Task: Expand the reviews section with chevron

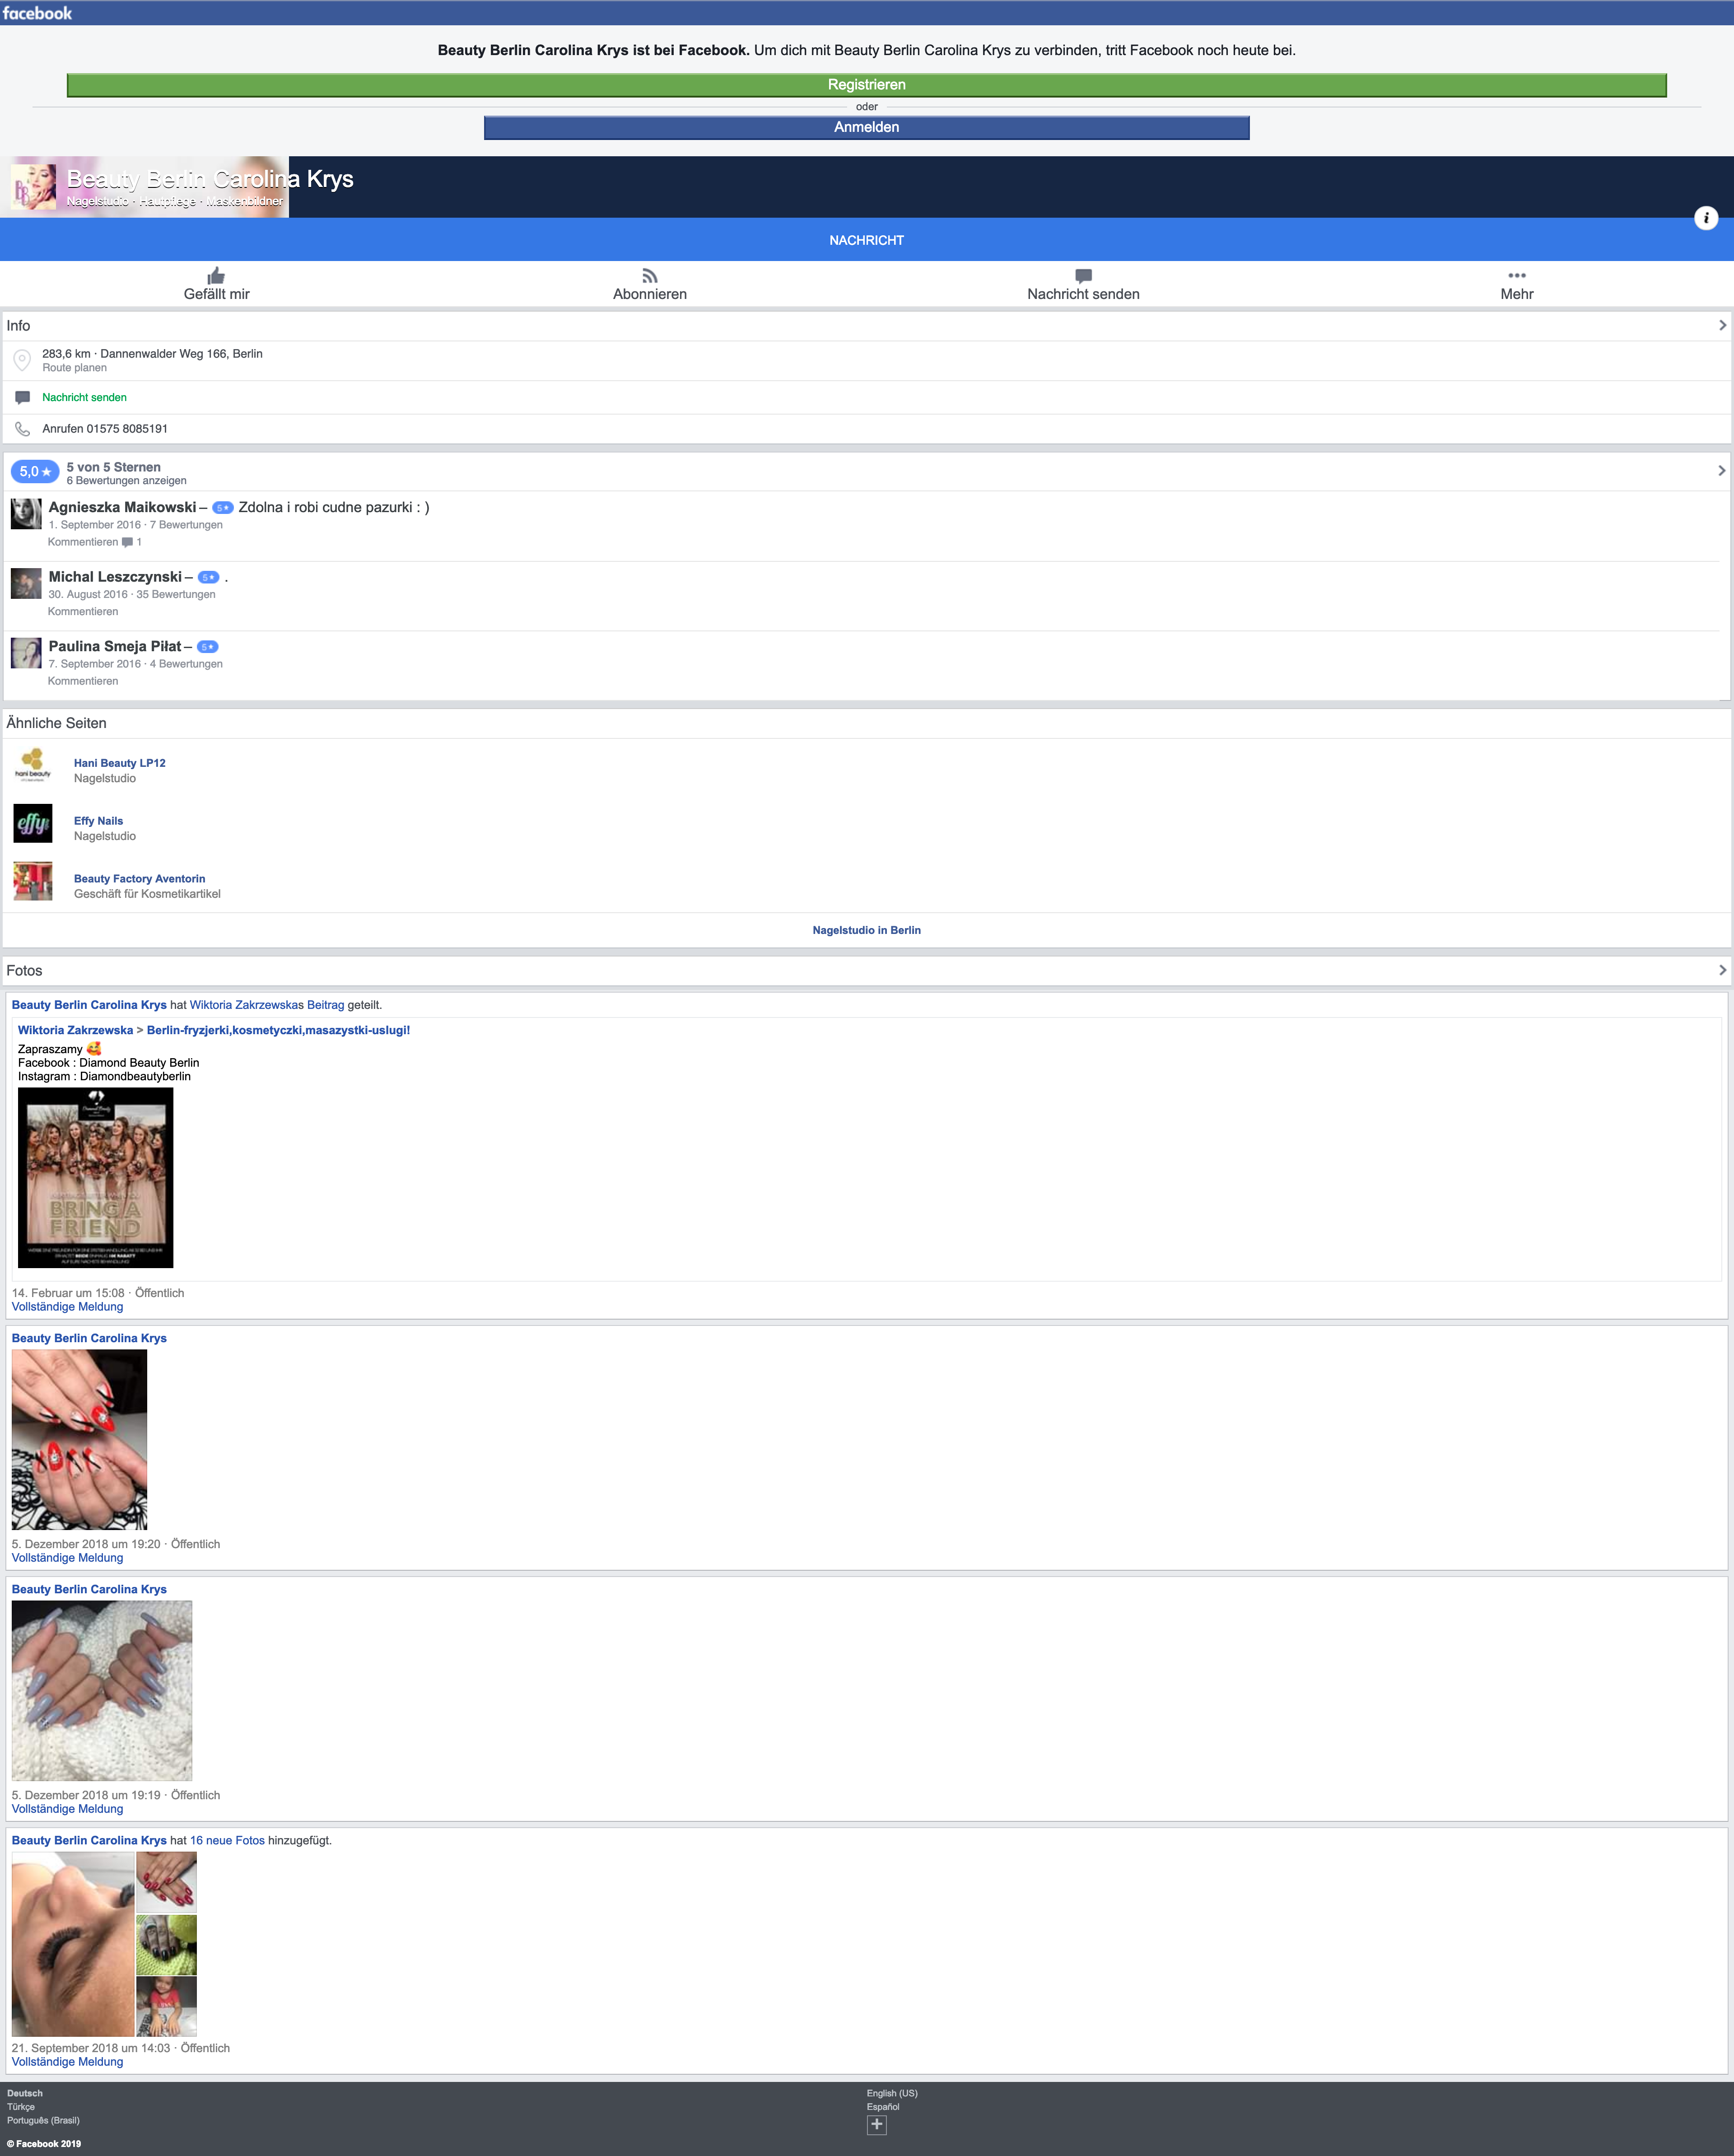Action: [x=1721, y=471]
